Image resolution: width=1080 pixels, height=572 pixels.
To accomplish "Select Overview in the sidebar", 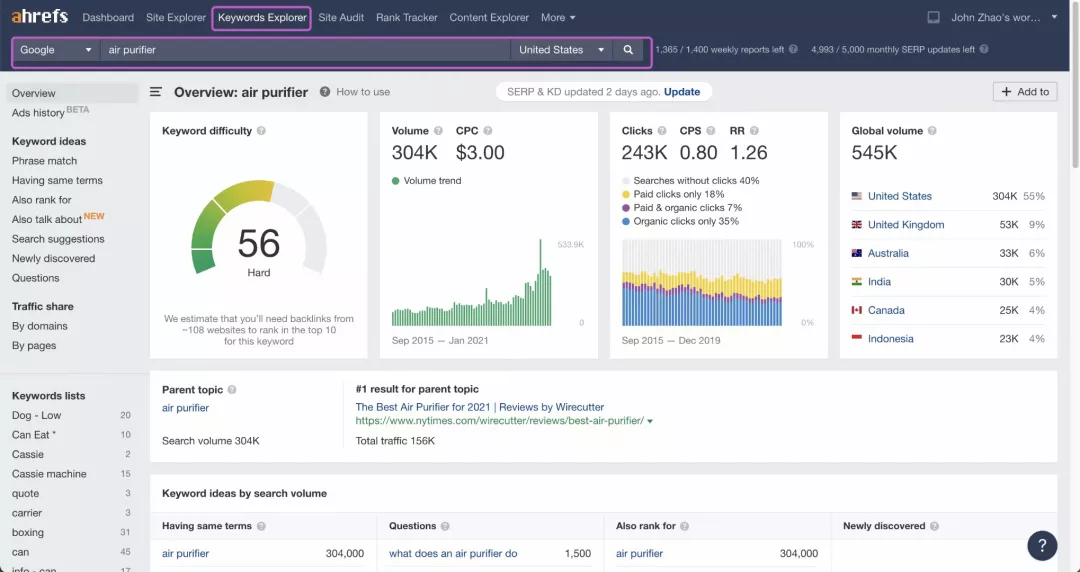I will [x=72, y=93].
